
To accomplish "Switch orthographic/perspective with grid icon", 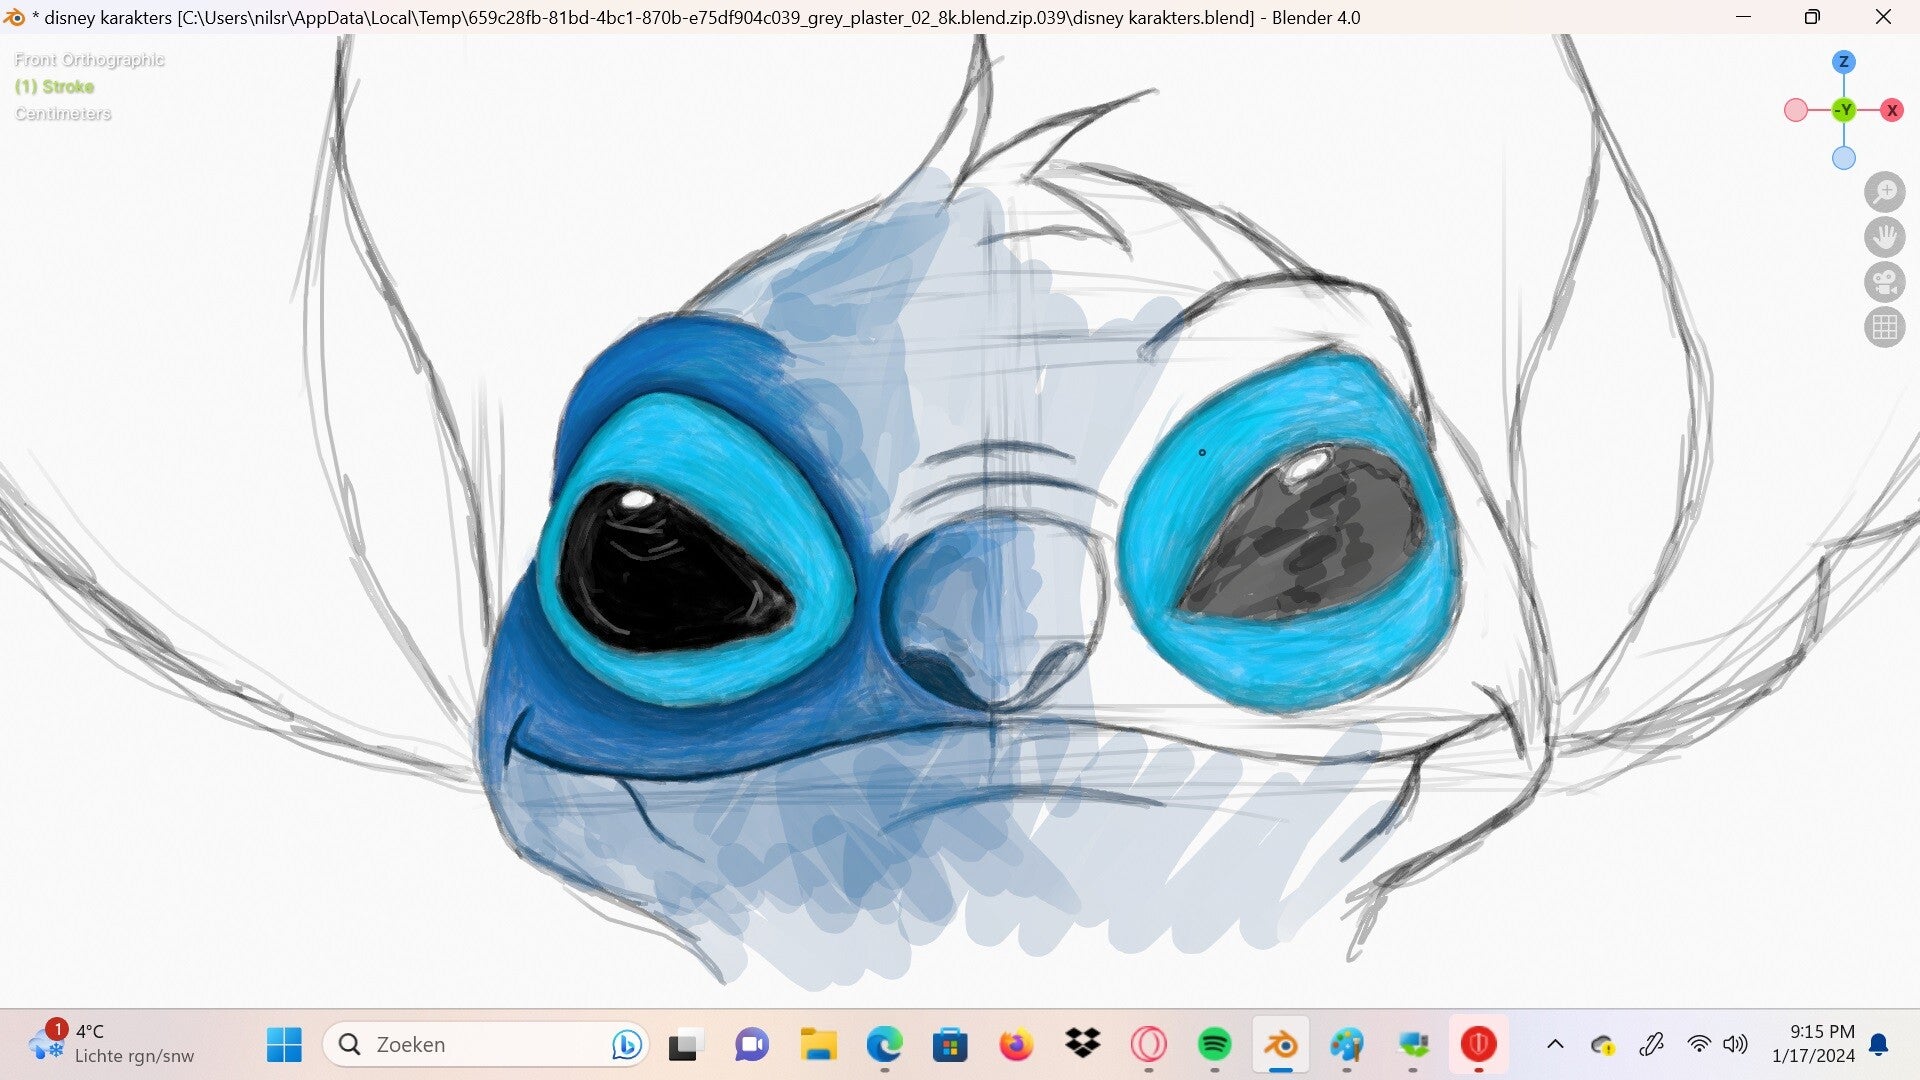I will (1885, 327).
